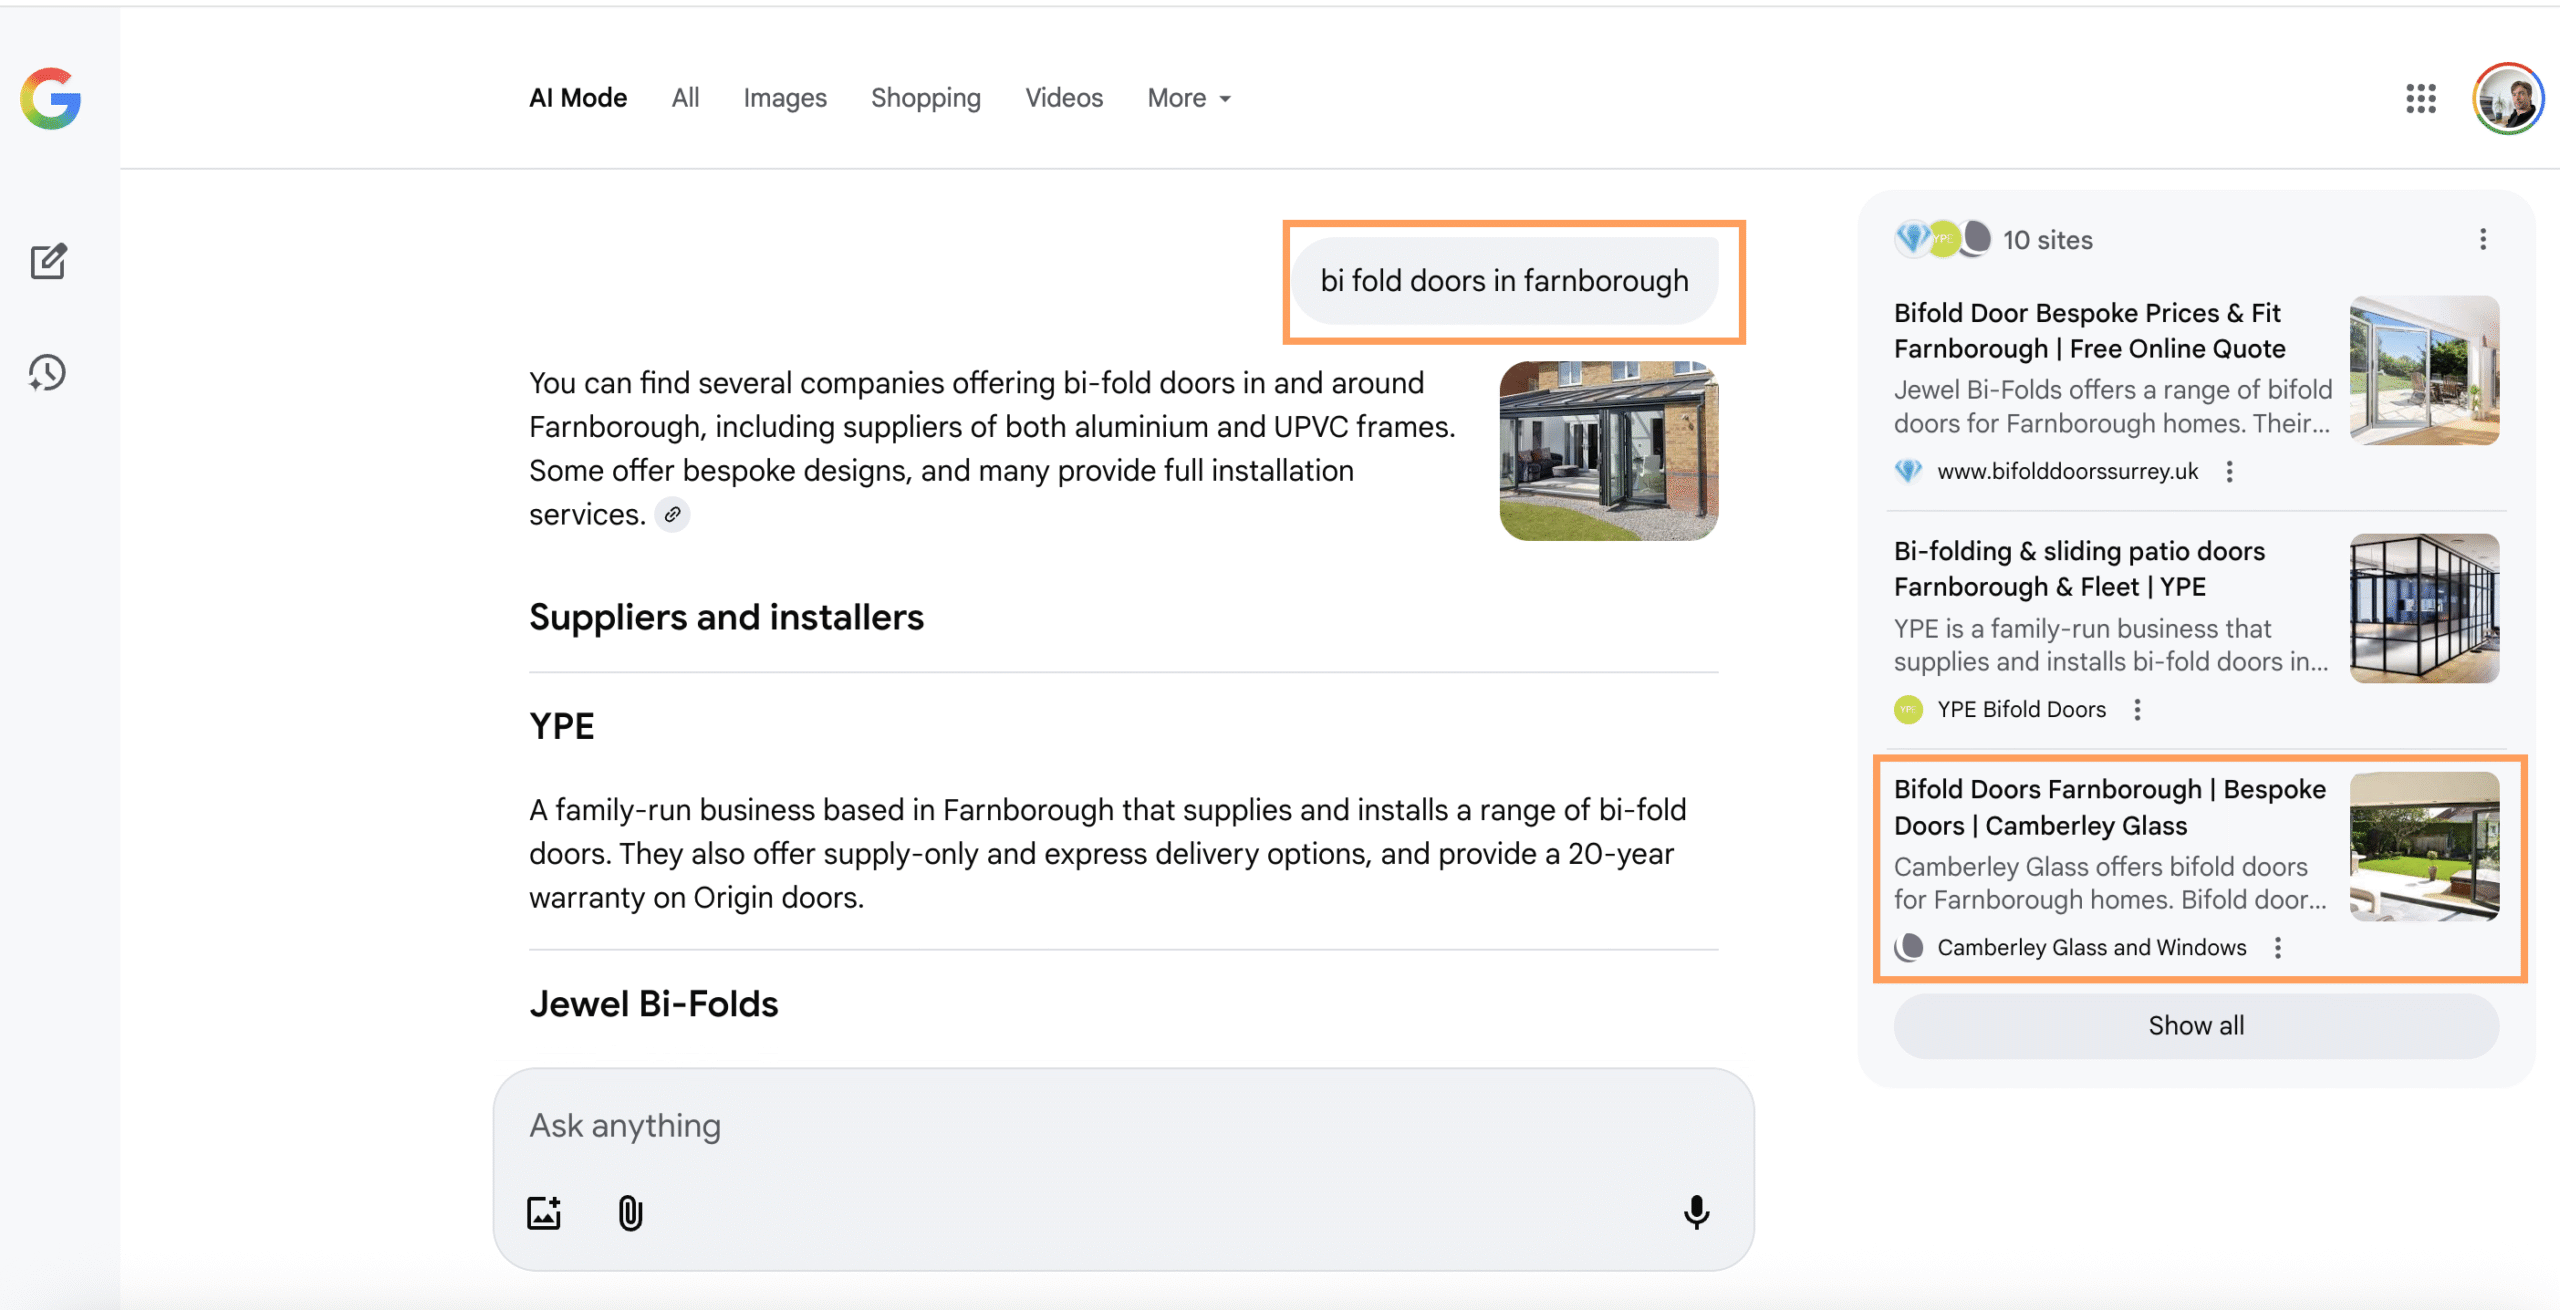
Task: Click the paperclip attach file icon
Action: coord(630,1213)
